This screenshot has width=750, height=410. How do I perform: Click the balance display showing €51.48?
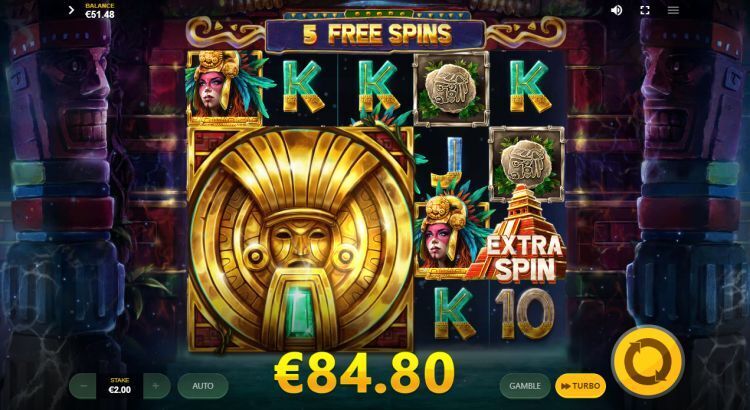point(99,11)
